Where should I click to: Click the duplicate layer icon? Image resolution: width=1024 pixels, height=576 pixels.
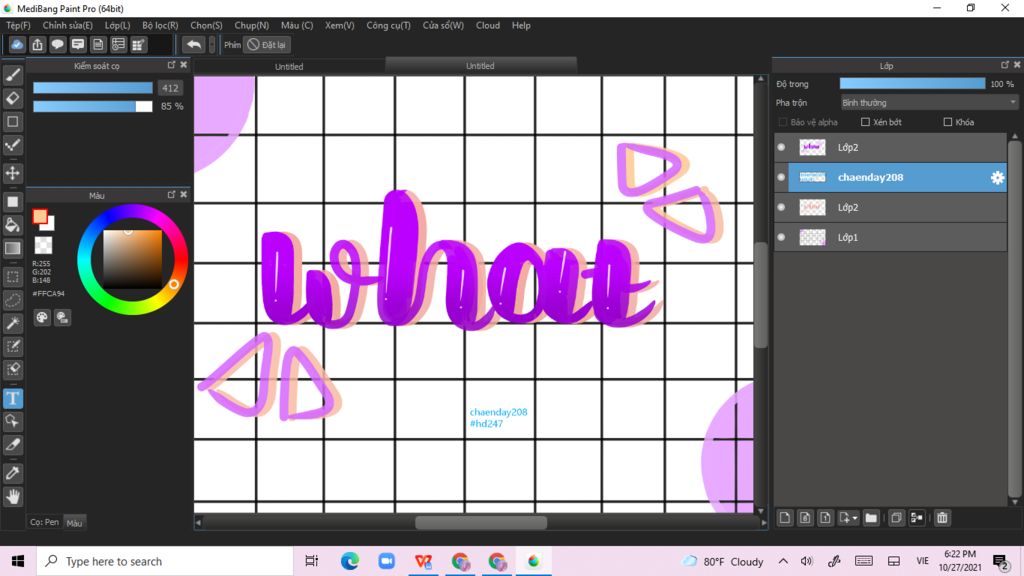point(897,518)
